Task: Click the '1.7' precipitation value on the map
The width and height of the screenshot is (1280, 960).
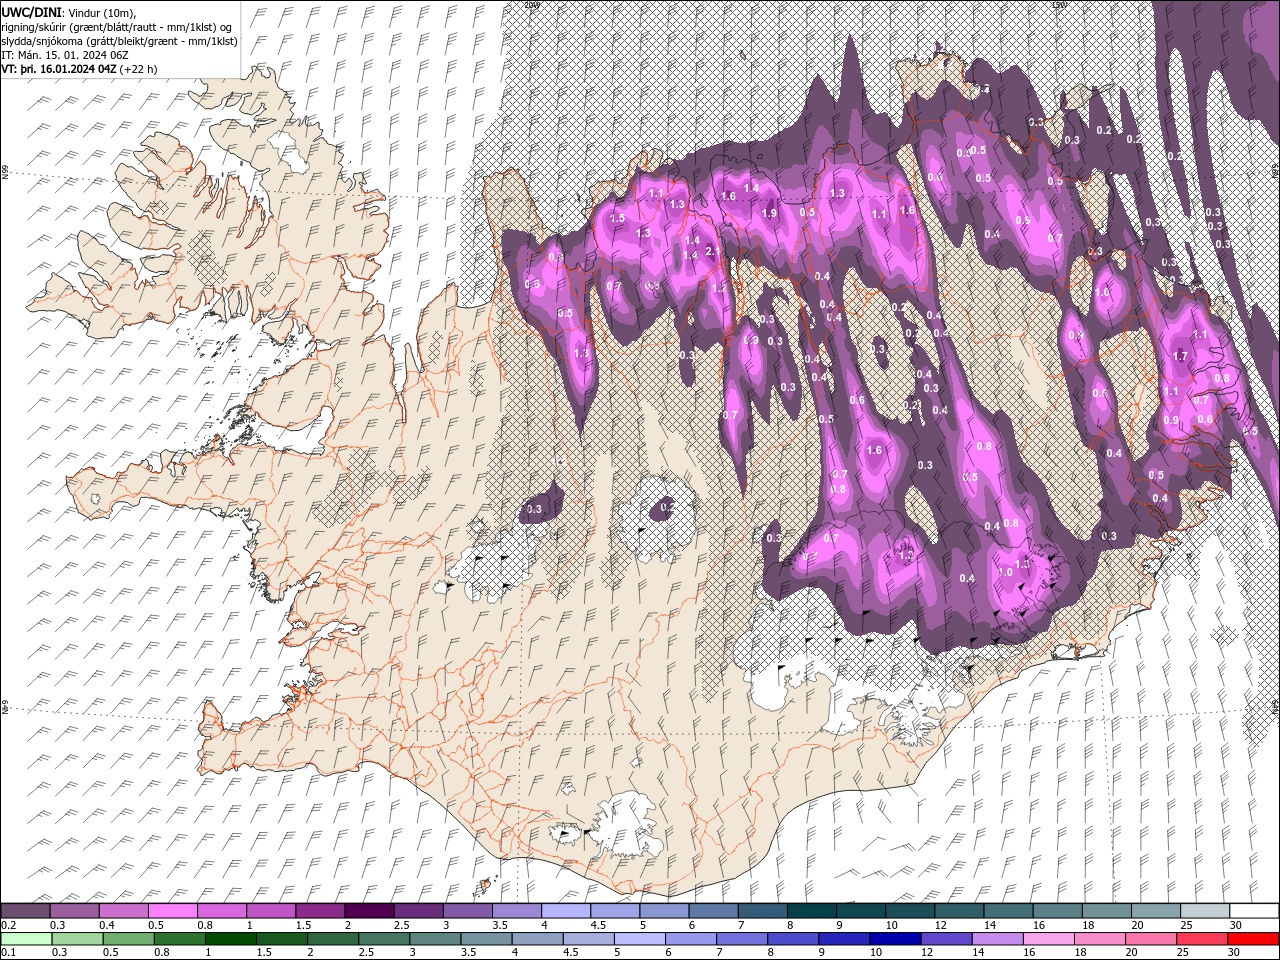Action: (x=1180, y=356)
